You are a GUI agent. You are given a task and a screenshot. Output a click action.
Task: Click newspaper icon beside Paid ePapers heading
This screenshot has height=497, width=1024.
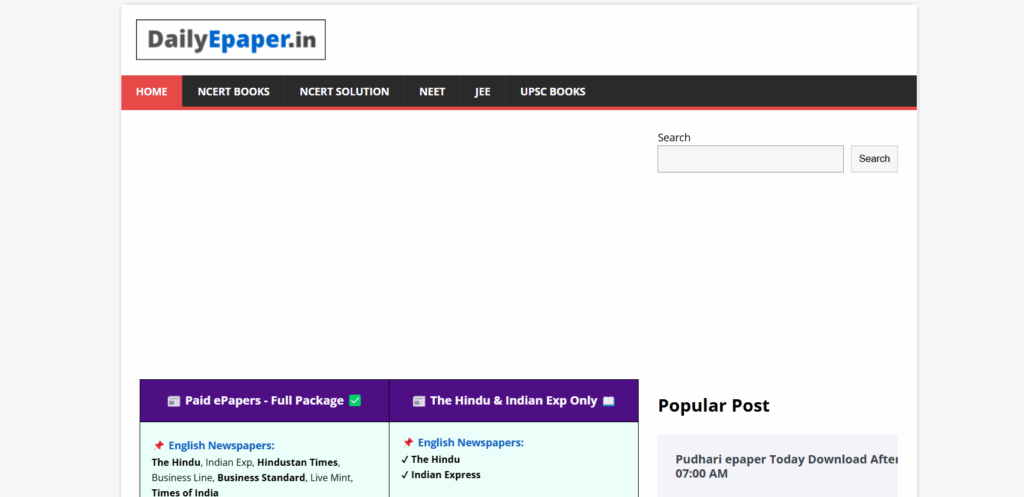click(174, 401)
